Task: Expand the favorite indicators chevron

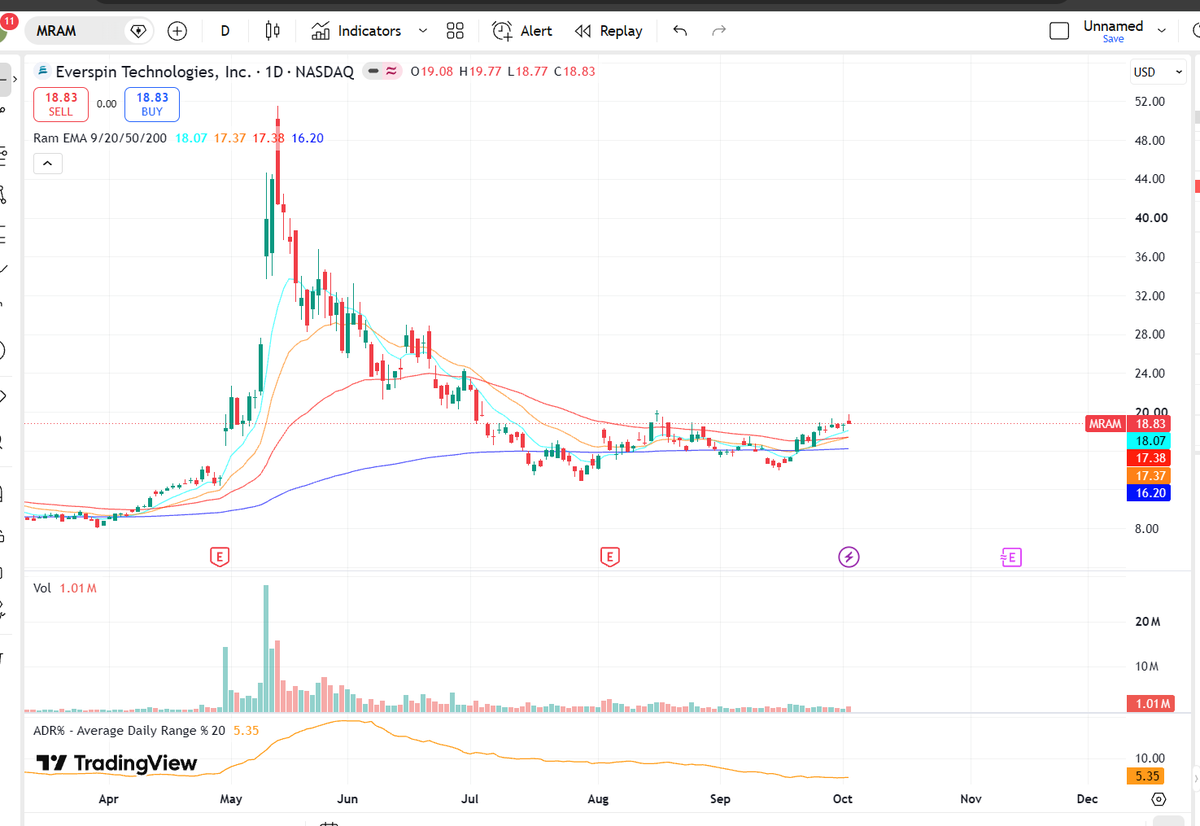Action: (x=422, y=31)
